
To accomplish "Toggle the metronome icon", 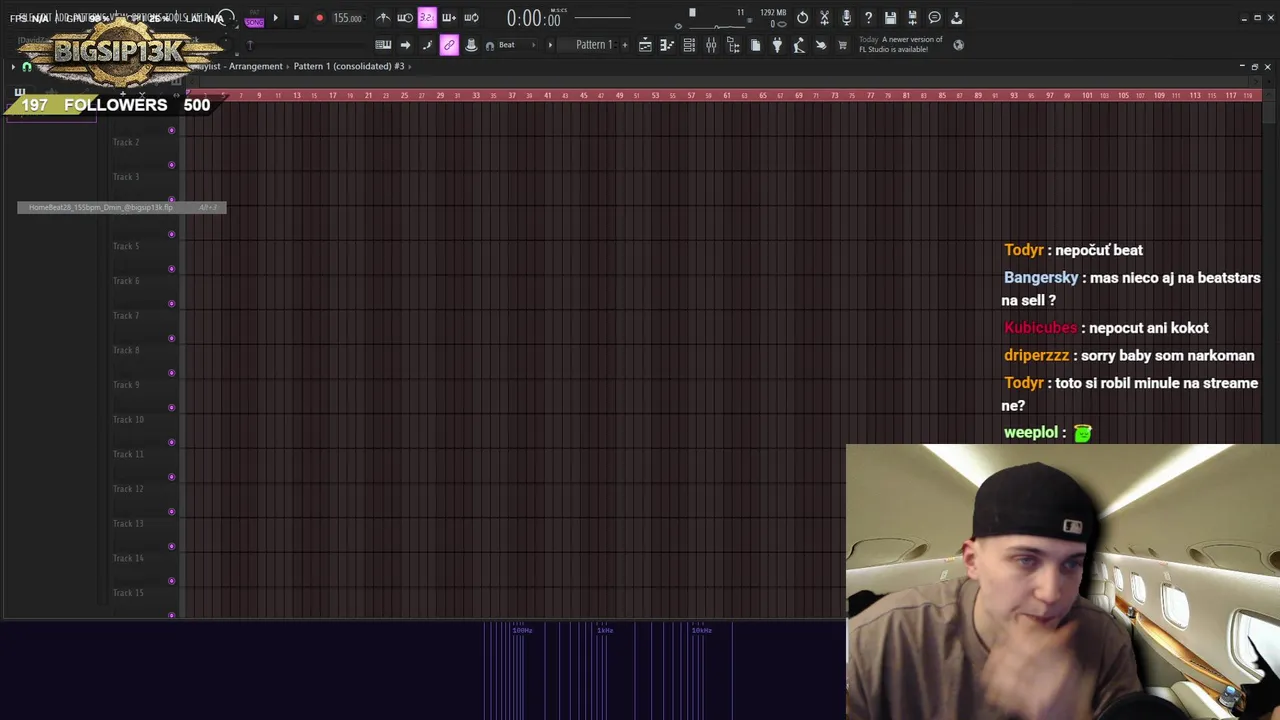I will click(383, 18).
